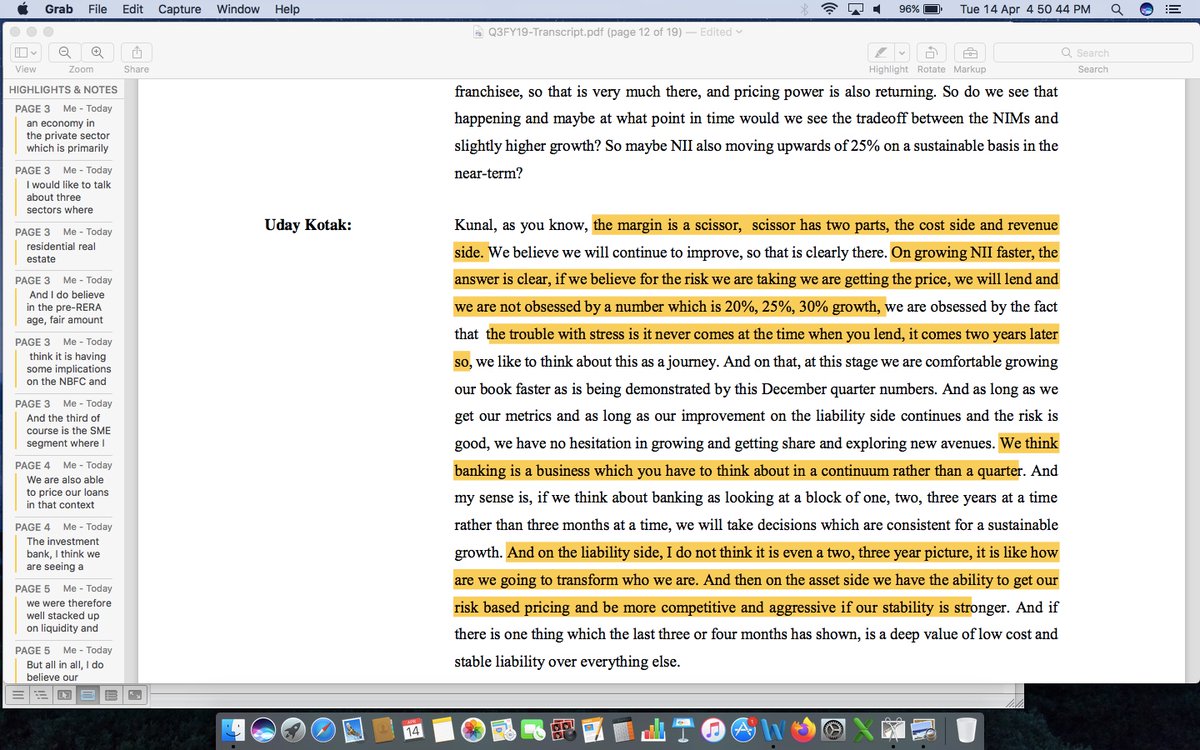Activate the Highlight pen tool
The image size is (1200, 750).
point(880,52)
